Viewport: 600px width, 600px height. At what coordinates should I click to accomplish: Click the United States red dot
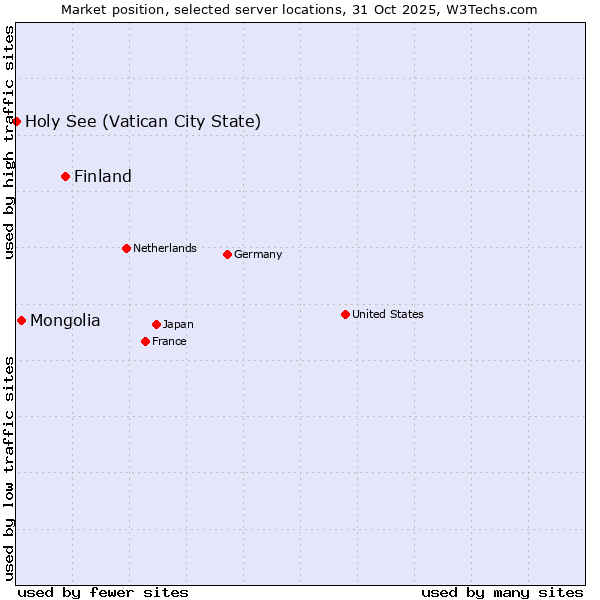coord(345,314)
